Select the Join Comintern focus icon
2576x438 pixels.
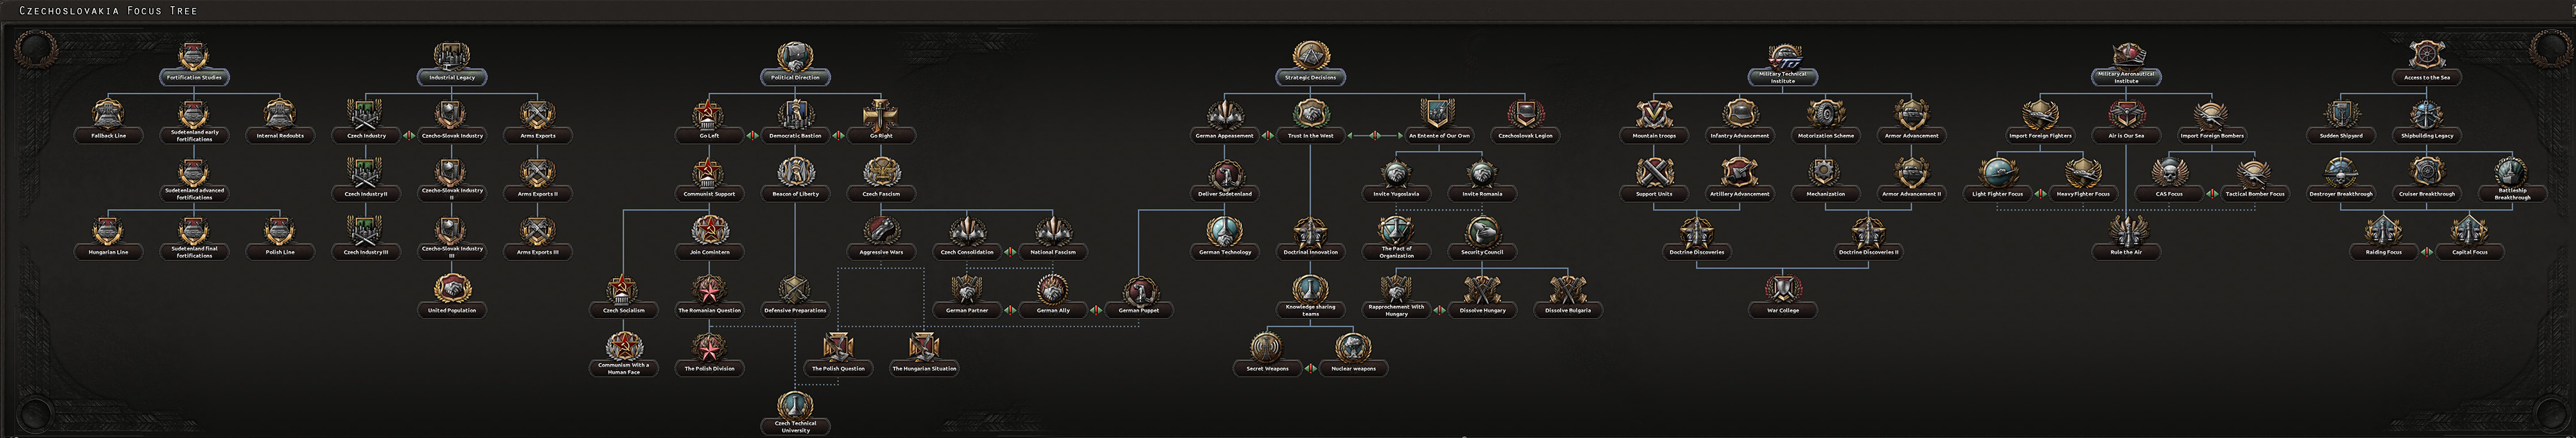[709, 231]
